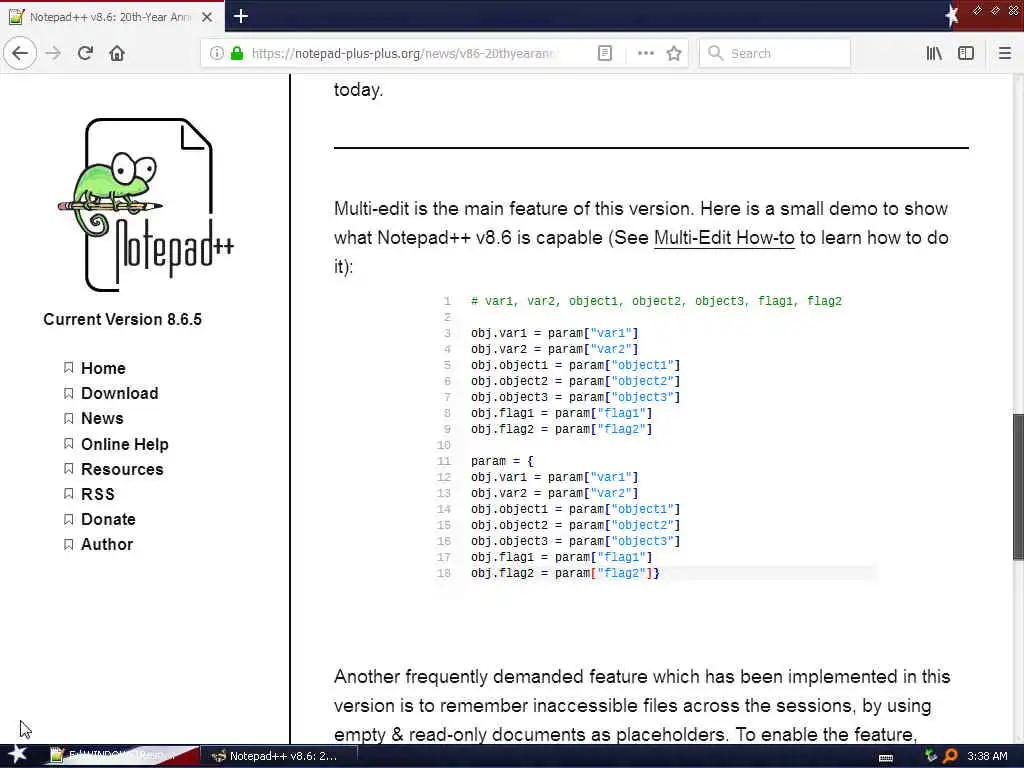The width and height of the screenshot is (1024, 768).
Task: Switch to the WINDOWS taskbar window button
Action: [121, 756]
